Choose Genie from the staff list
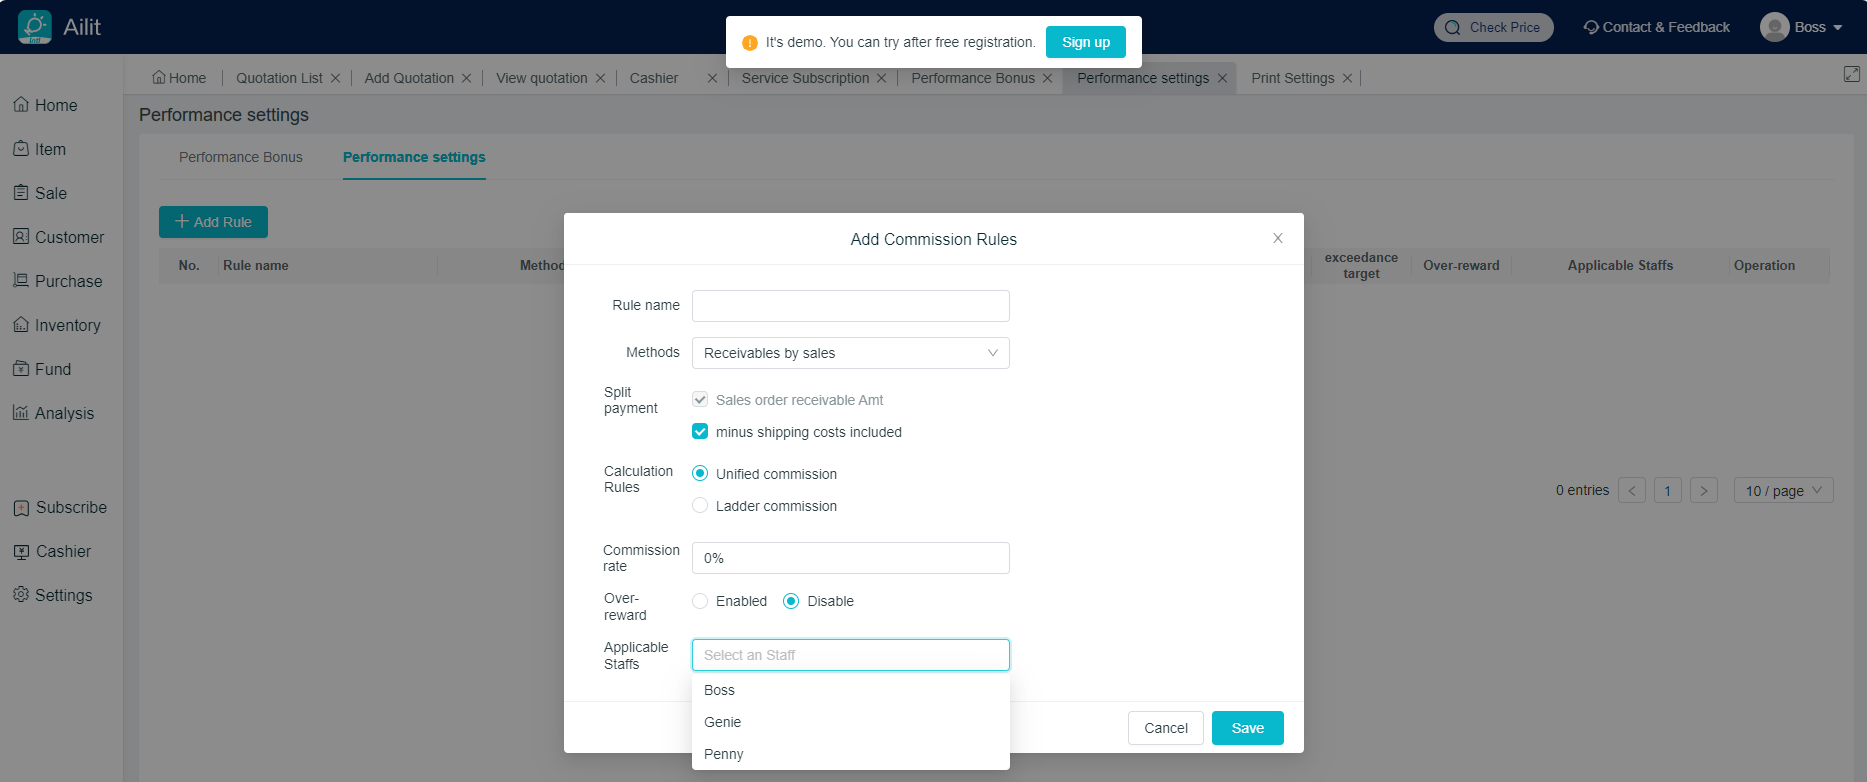 point(723,722)
